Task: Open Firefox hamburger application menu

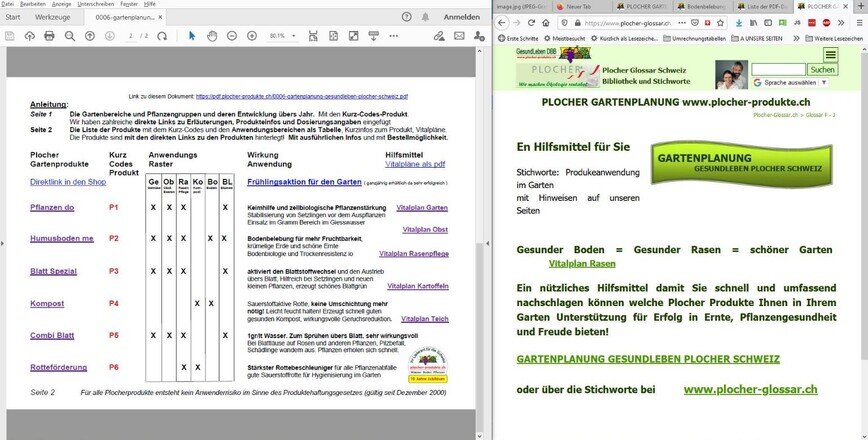Action: coord(859,23)
